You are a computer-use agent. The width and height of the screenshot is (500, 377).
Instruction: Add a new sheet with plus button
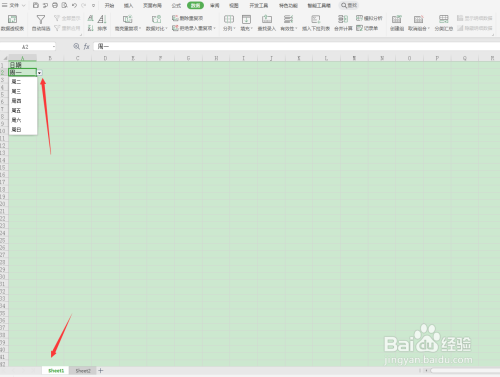point(101,371)
